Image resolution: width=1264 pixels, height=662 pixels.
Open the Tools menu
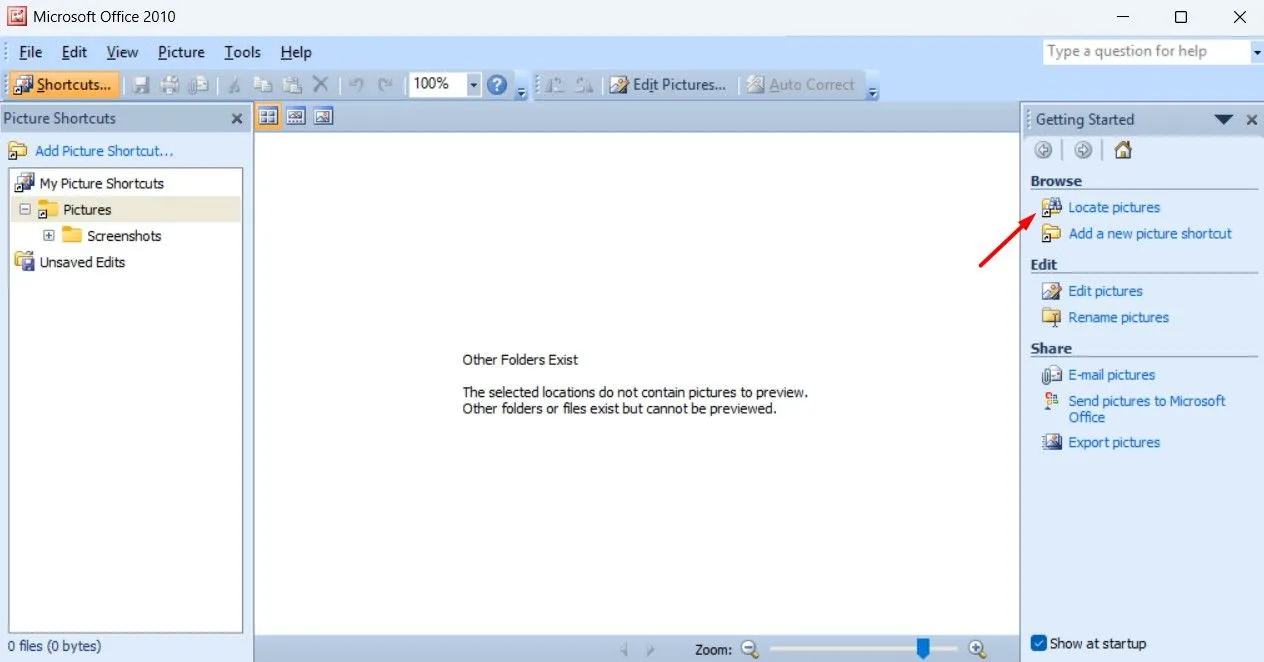click(242, 52)
